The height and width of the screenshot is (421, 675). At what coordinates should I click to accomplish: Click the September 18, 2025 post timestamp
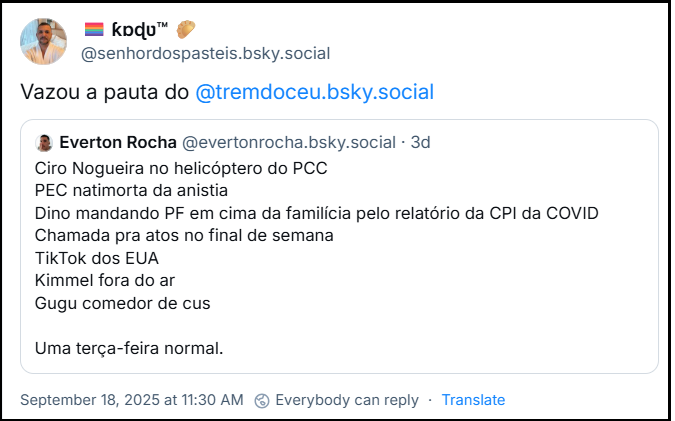(131, 400)
